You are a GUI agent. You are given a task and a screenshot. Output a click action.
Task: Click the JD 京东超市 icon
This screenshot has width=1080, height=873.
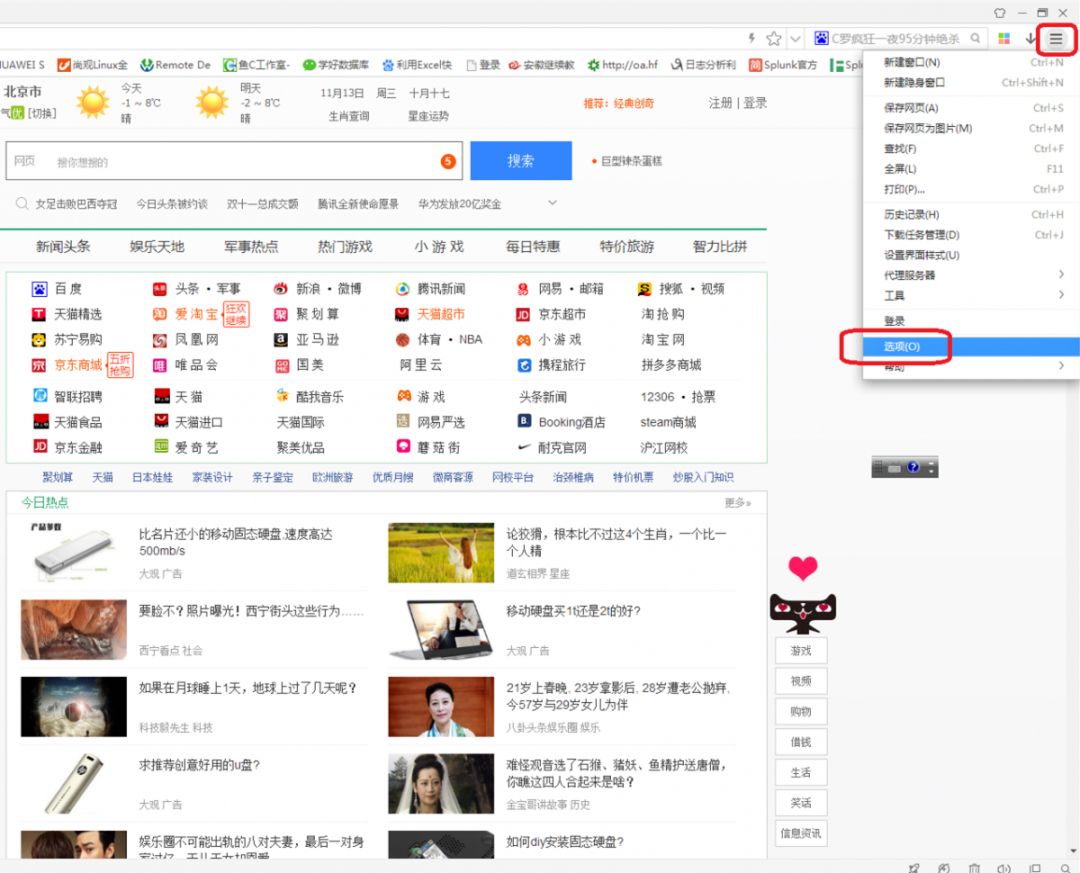point(523,315)
